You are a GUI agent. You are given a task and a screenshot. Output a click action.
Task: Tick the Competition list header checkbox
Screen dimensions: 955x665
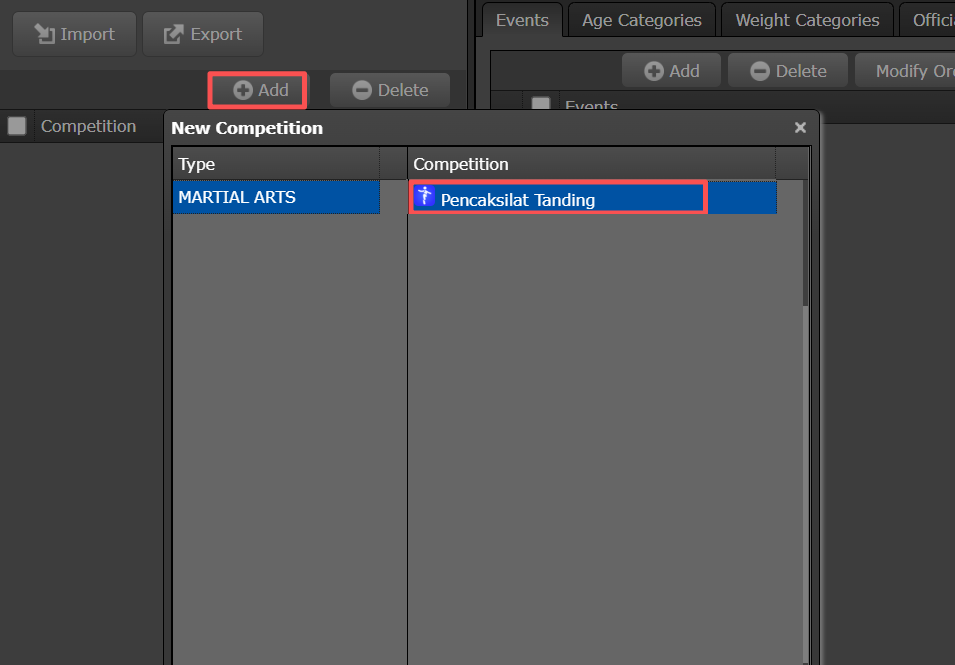point(16,126)
